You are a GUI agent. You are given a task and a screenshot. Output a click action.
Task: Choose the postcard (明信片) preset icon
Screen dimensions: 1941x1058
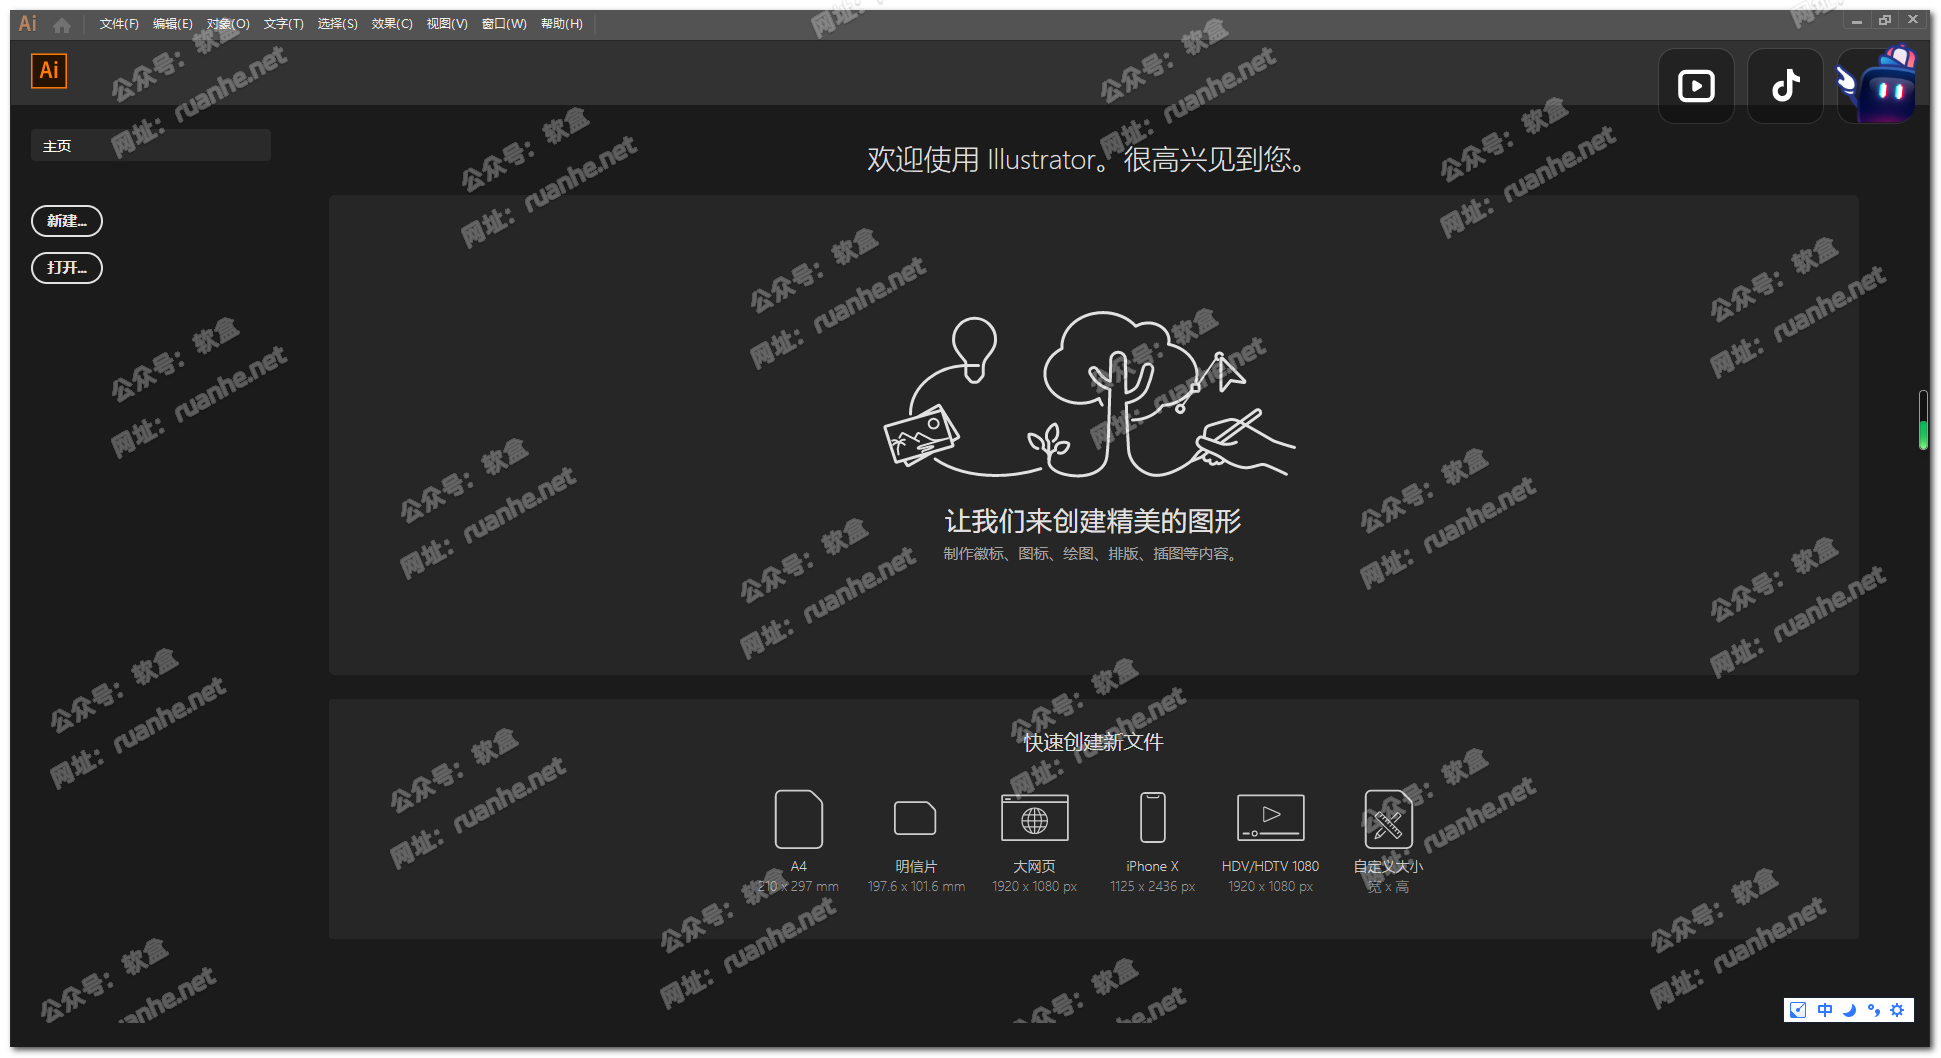tap(915, 819)
